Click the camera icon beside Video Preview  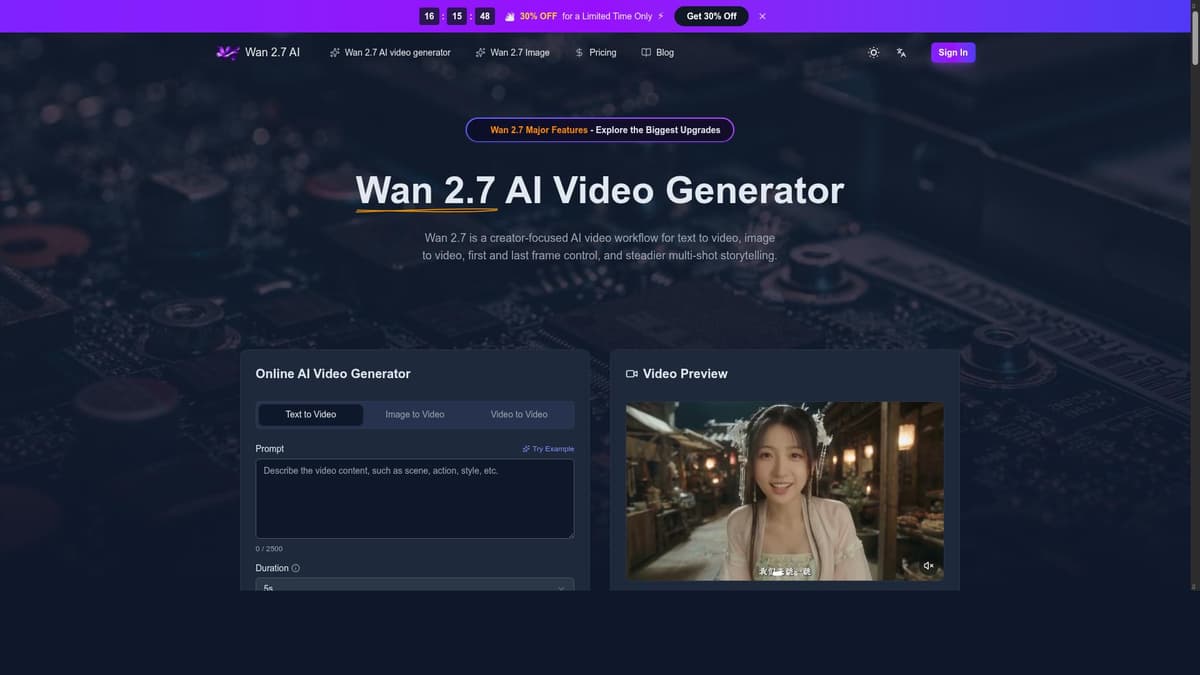(x=631, y=373)
